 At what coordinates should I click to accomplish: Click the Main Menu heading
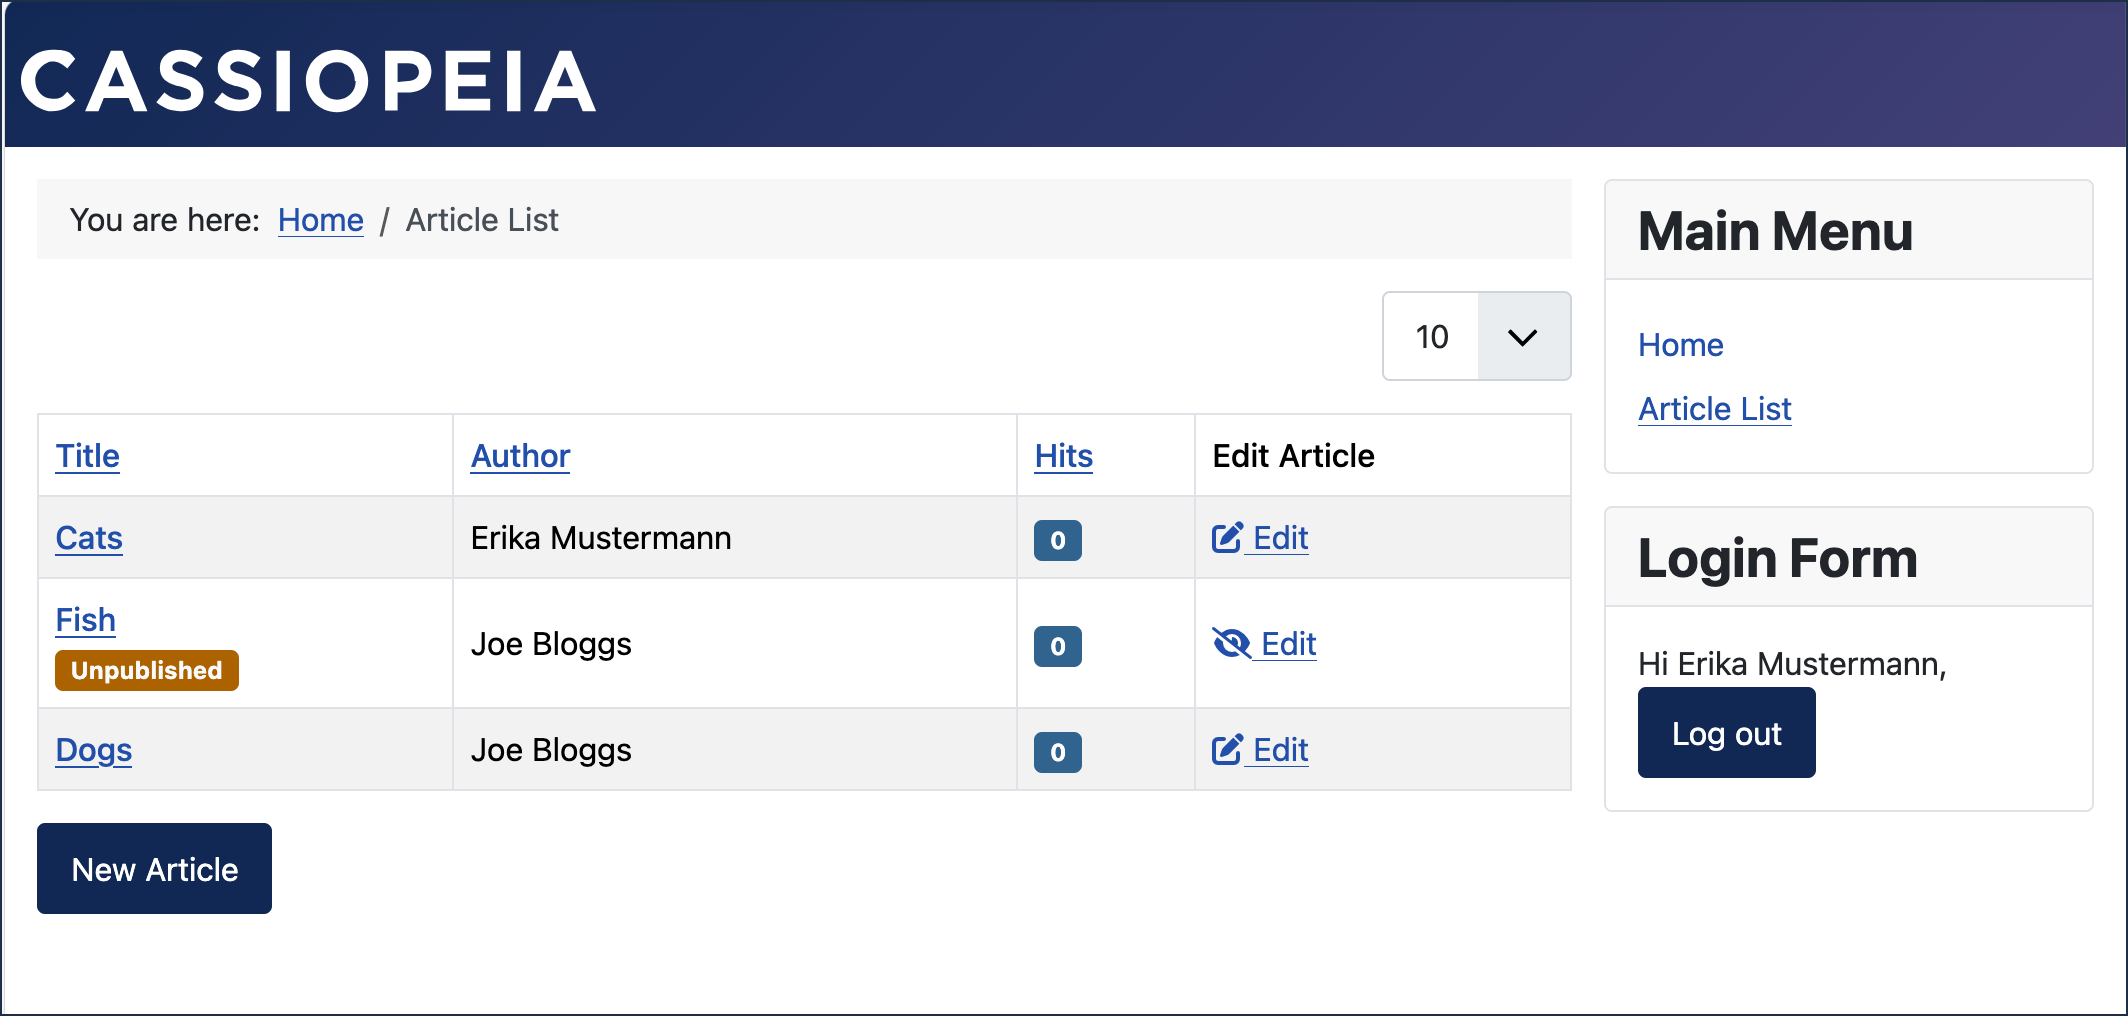(1775, 231)
